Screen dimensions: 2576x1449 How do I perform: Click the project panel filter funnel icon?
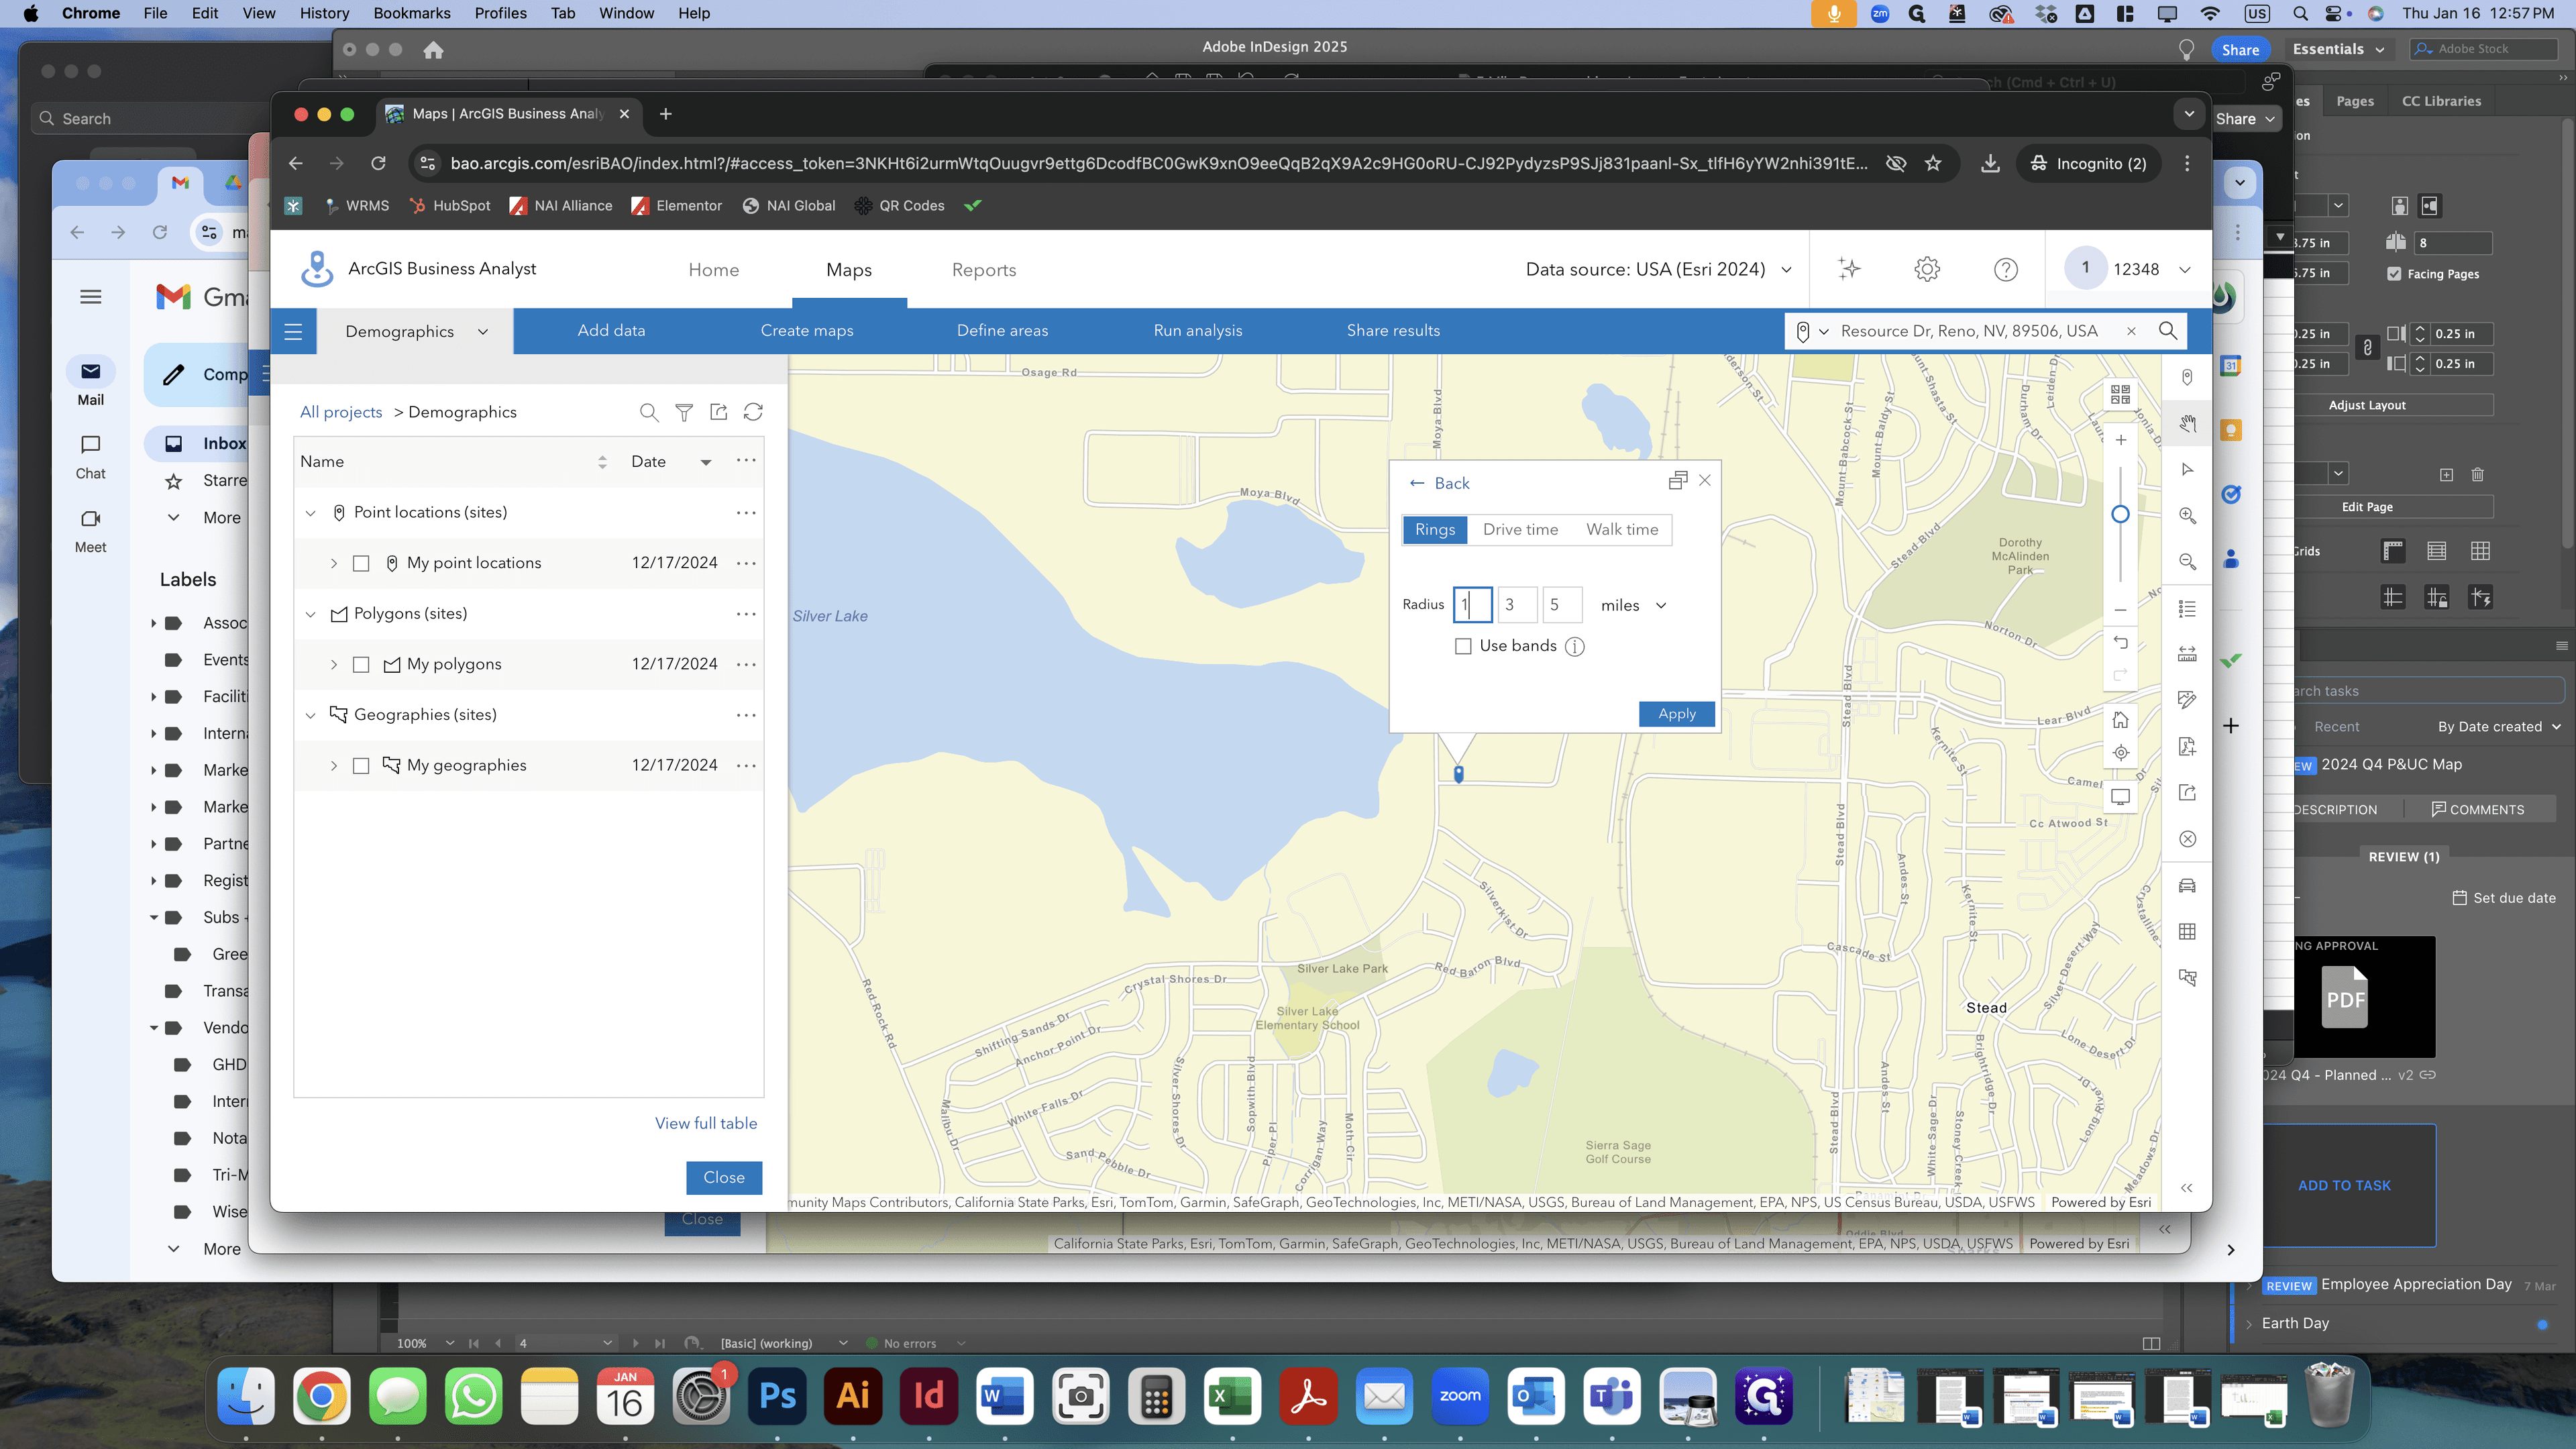[x=684, y=412]
